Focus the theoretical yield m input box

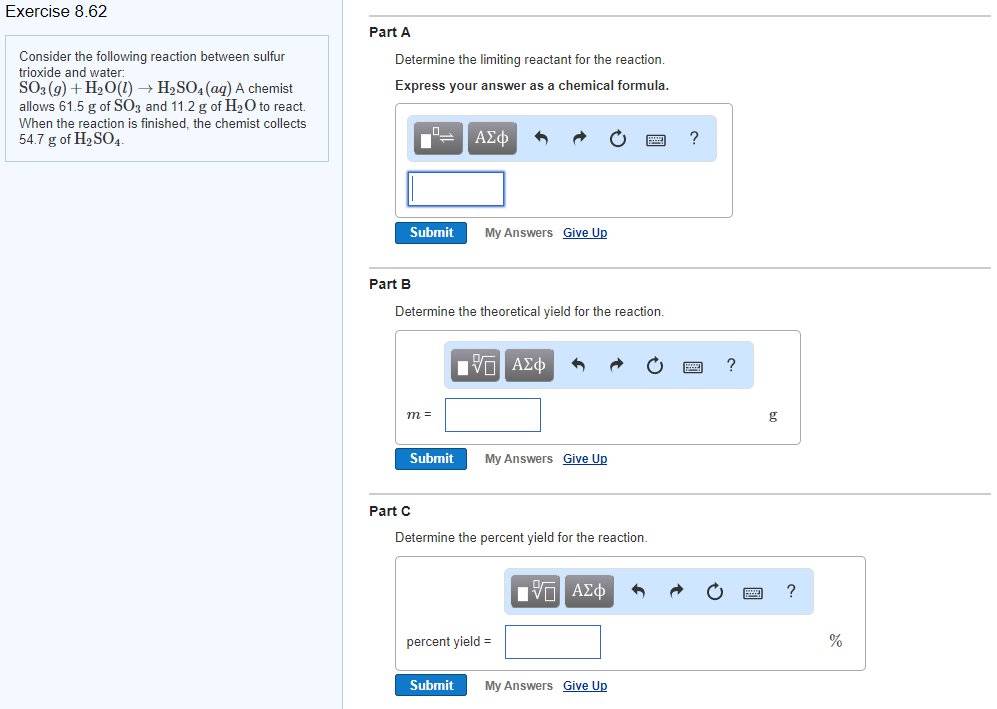click(493, 415)
